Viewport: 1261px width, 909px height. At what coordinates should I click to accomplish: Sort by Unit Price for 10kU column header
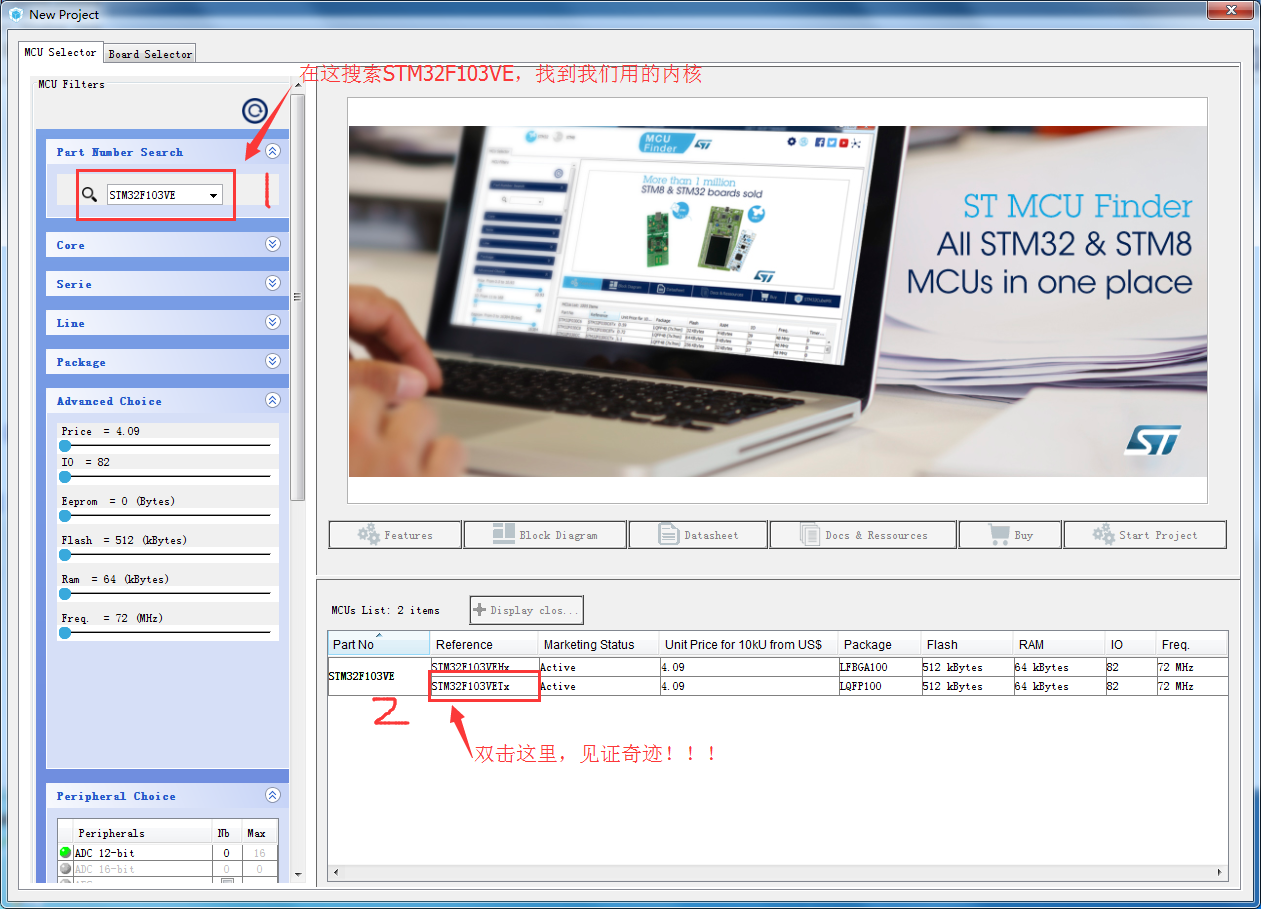coord(748,644)
